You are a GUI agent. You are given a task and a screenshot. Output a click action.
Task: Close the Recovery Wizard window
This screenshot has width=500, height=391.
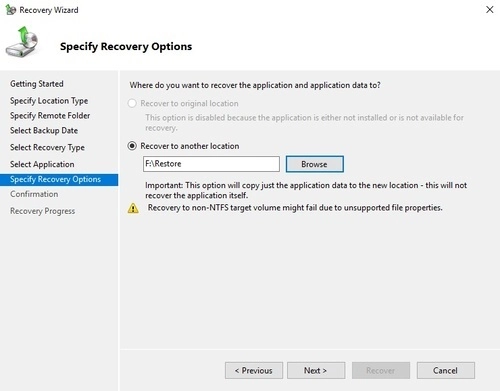(489, 10)
